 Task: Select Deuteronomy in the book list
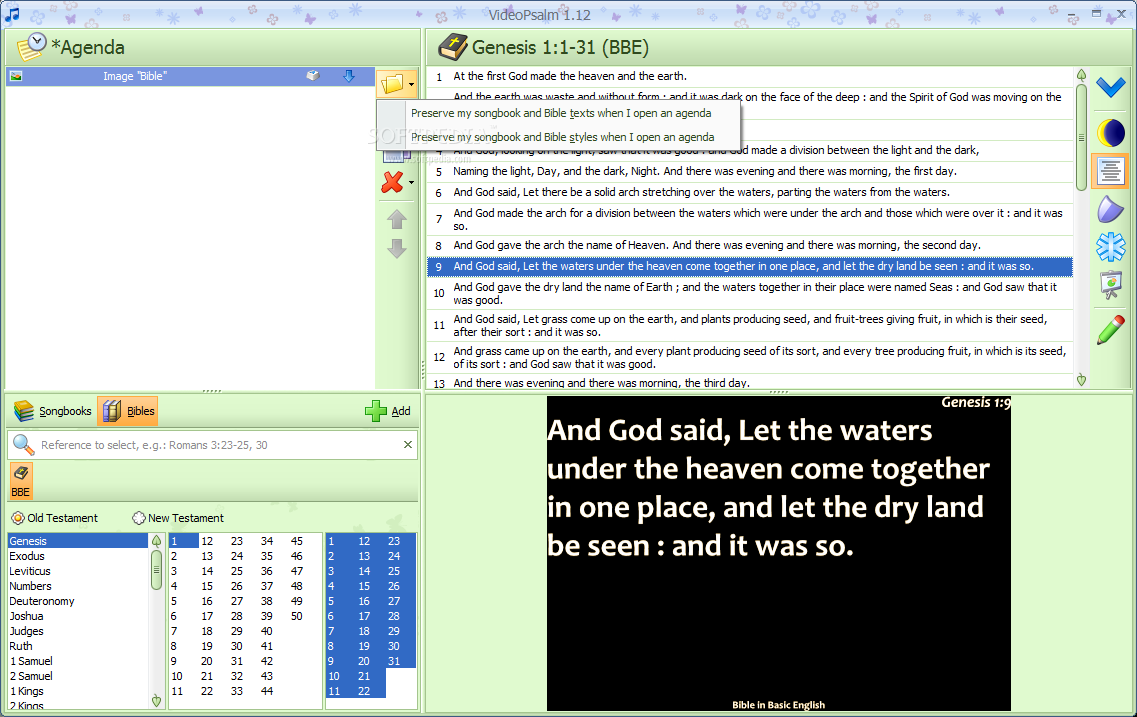pyautogui.click(x=78, y=601)
